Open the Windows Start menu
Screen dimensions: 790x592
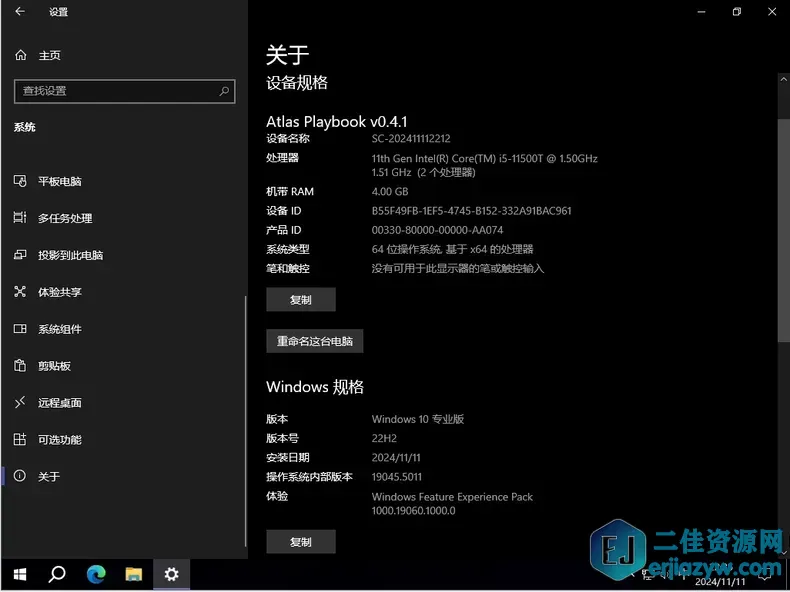tap(20, 574)
